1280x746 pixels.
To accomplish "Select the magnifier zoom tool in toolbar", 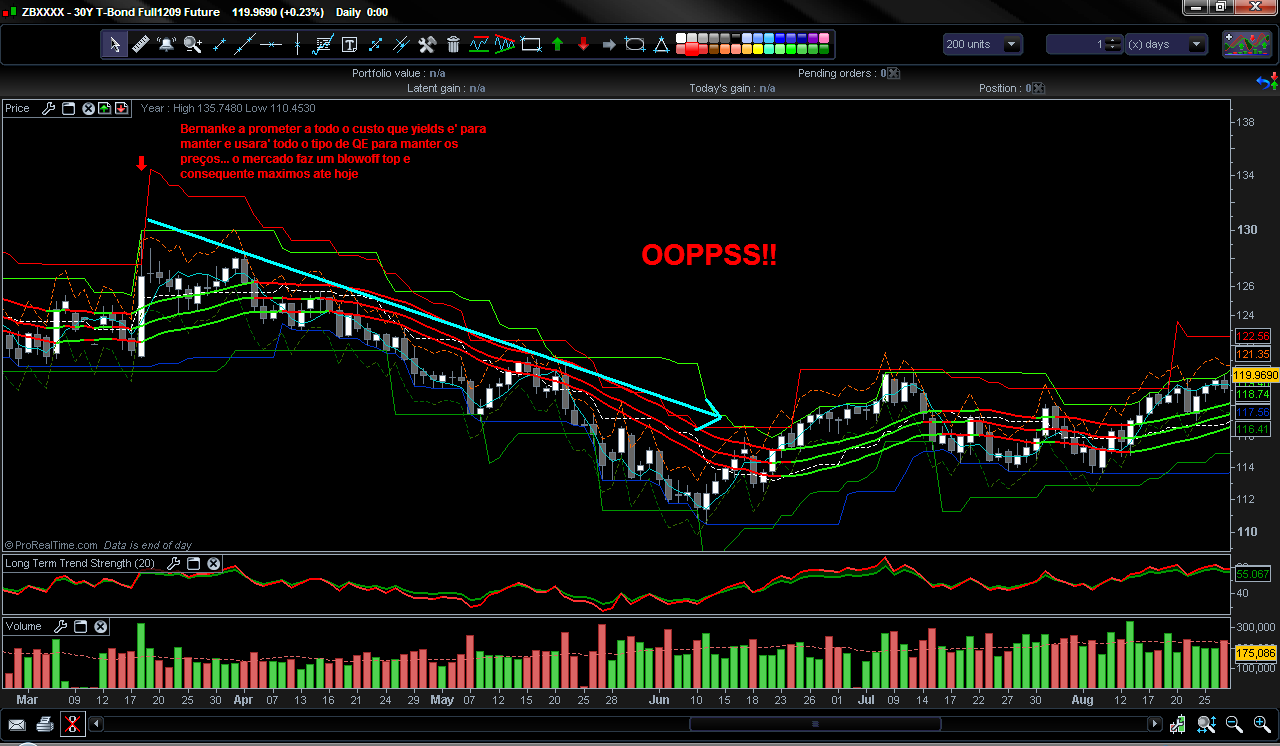I will click(x=192, y=44).
